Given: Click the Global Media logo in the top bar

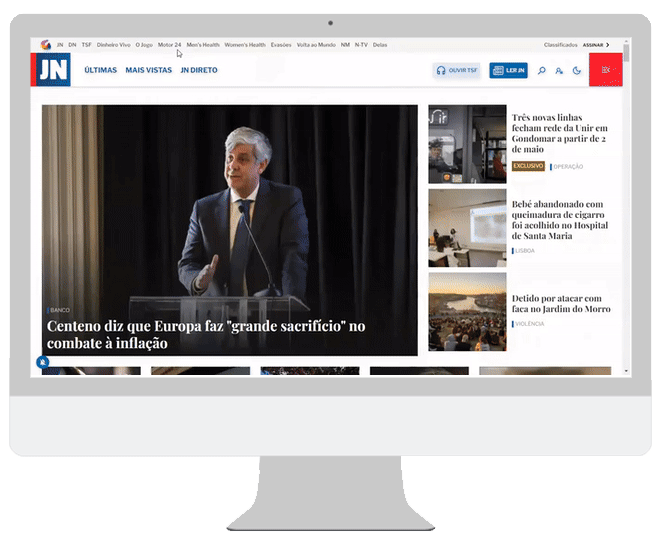Looking at the screenshot, I should tap(46, 45).
